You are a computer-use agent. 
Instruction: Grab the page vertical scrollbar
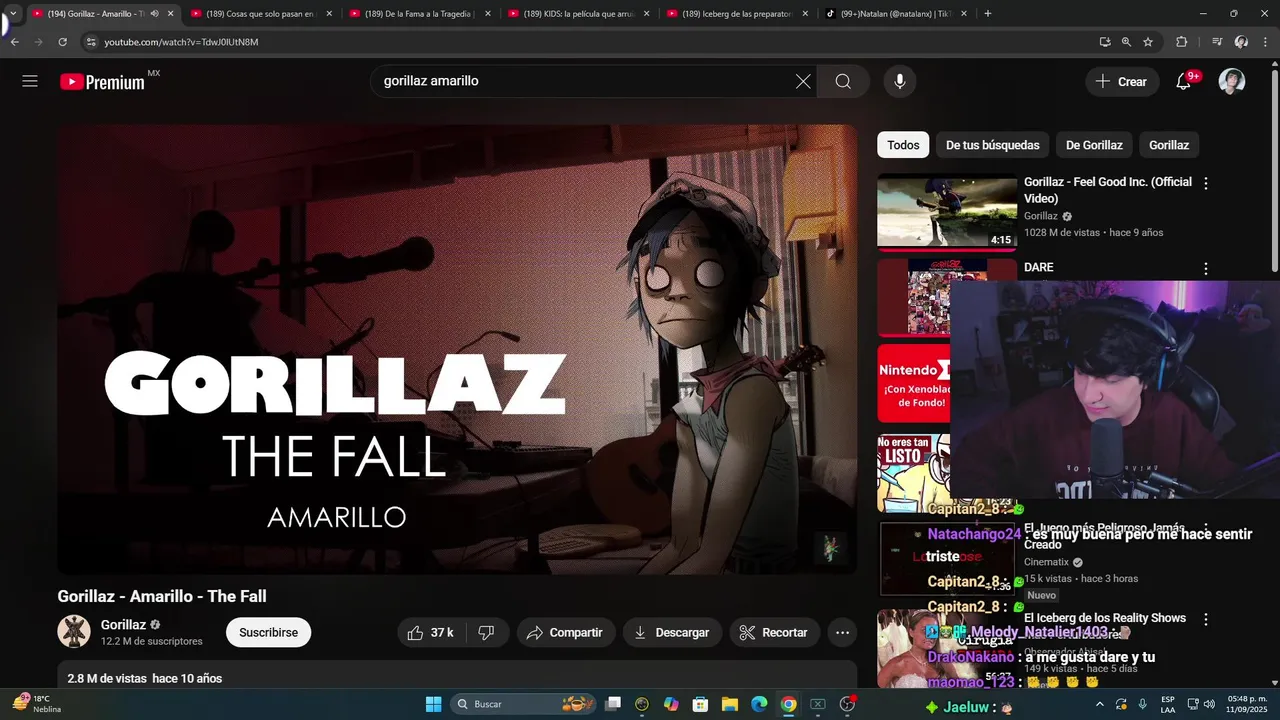[x=1274, y=170]
